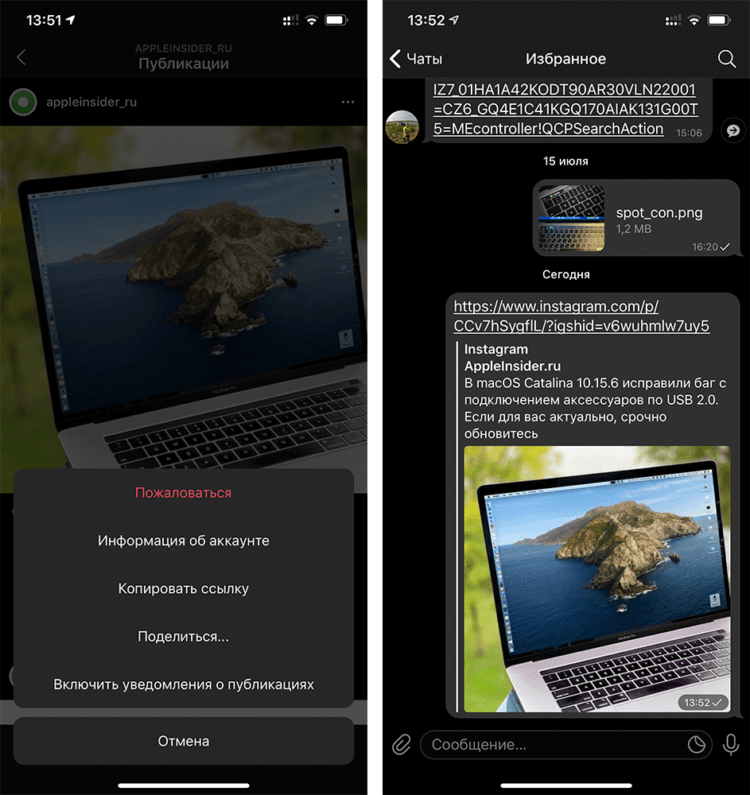Image resolution: width=750 pixels, height=795 pixels.
Task: Select Включить уведомления о публикациях
Action: coord(183,684)
